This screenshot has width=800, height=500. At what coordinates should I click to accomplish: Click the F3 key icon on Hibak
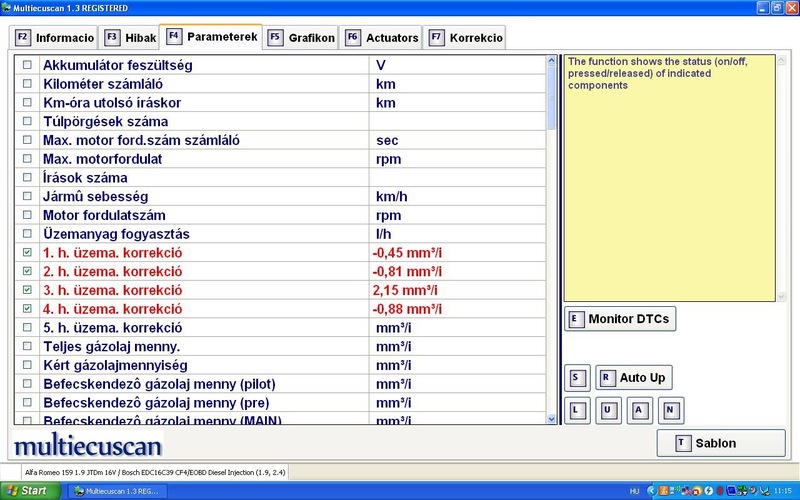(x=112, y=37)
